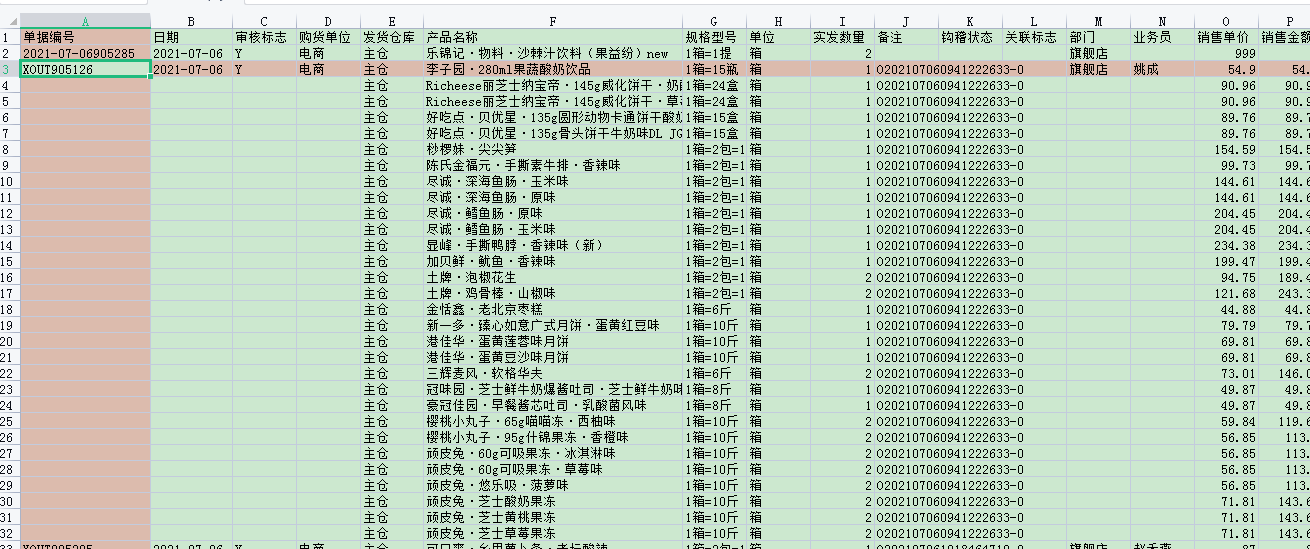This screenshot has height=549, width=1310.
Task: Click the 姚成 salesperson cell
Action: [x=1163, y=69]
